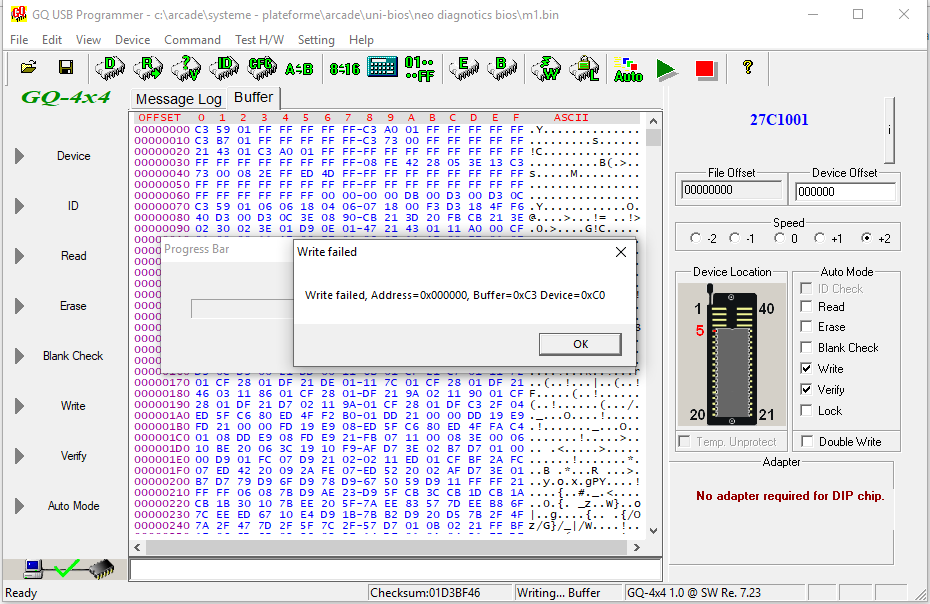Switch to the Message Log tab
This screenshot has width=930, height=604.
point(178,99)
